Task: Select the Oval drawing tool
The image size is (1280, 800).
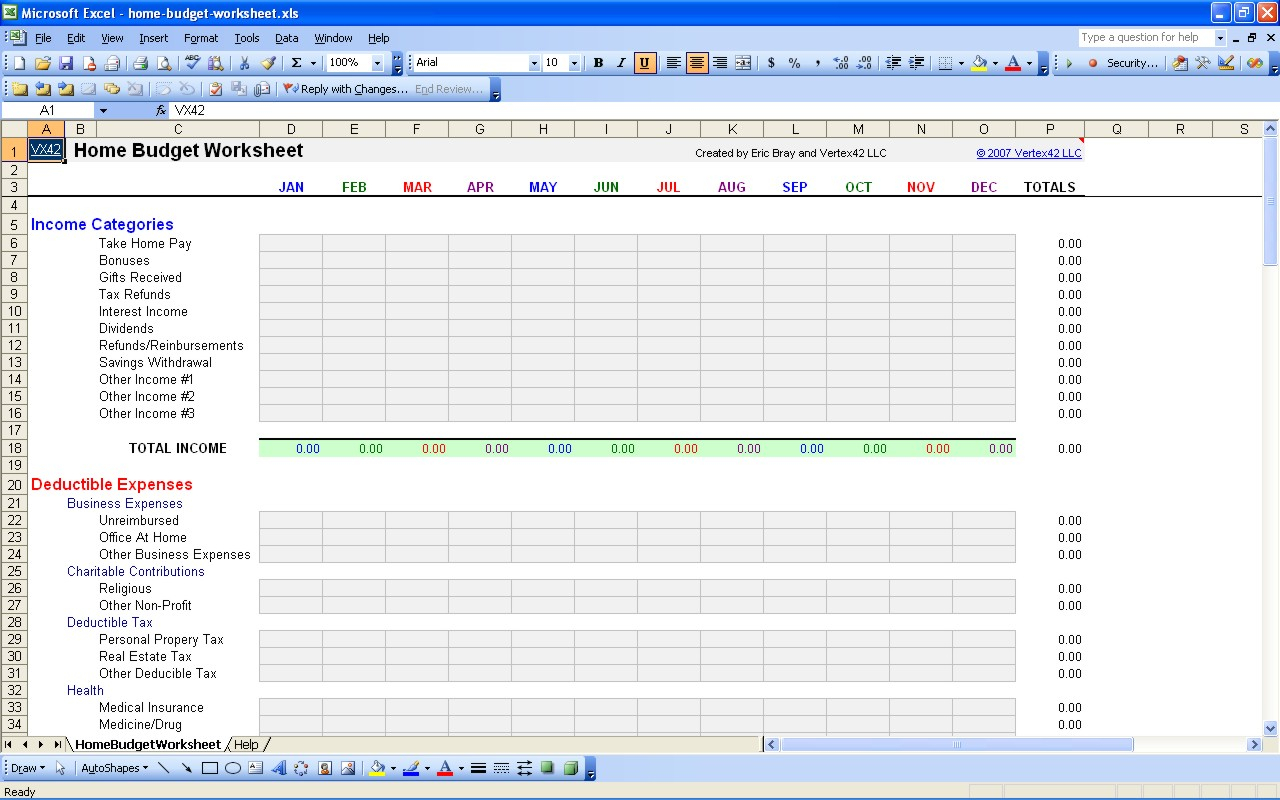Action: tap(233, 769)
